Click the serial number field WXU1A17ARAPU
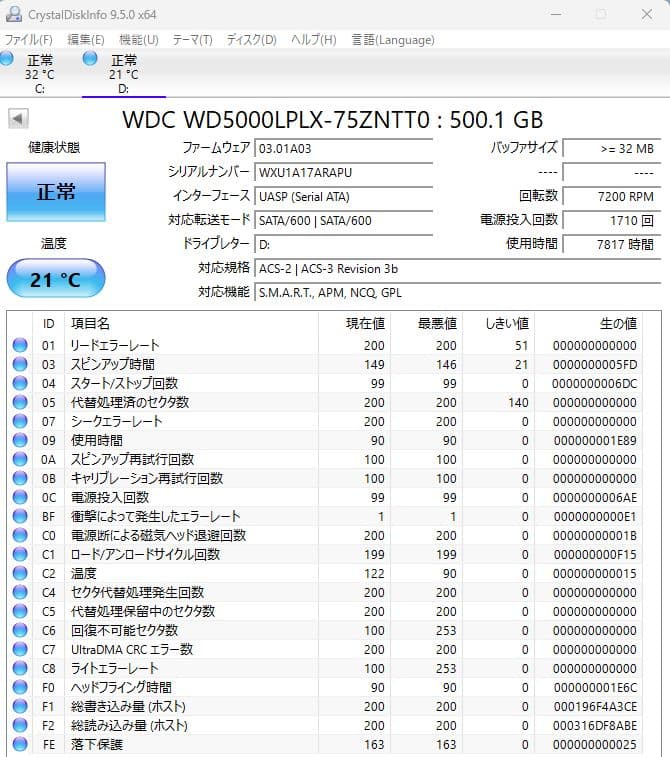Viewport: 670px width, 757px height. (x=344, y=172)
